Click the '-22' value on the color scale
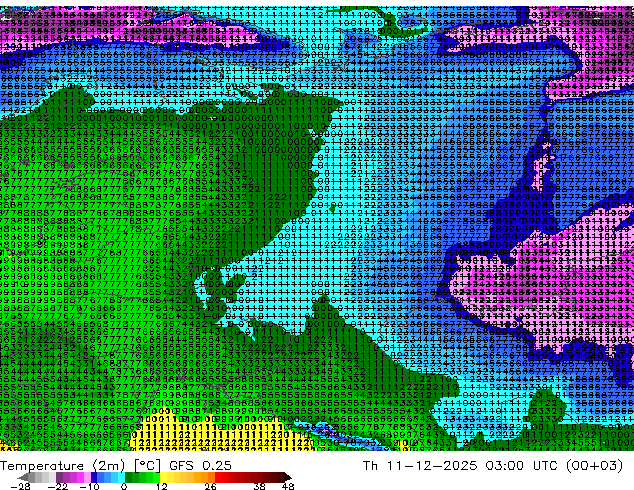634x490 pixels. (58, 486)
